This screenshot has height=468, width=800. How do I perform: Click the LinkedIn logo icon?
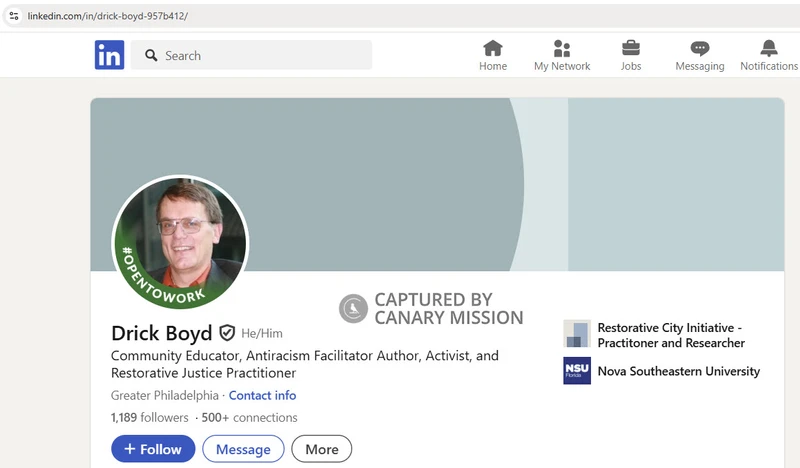point(109,55)
